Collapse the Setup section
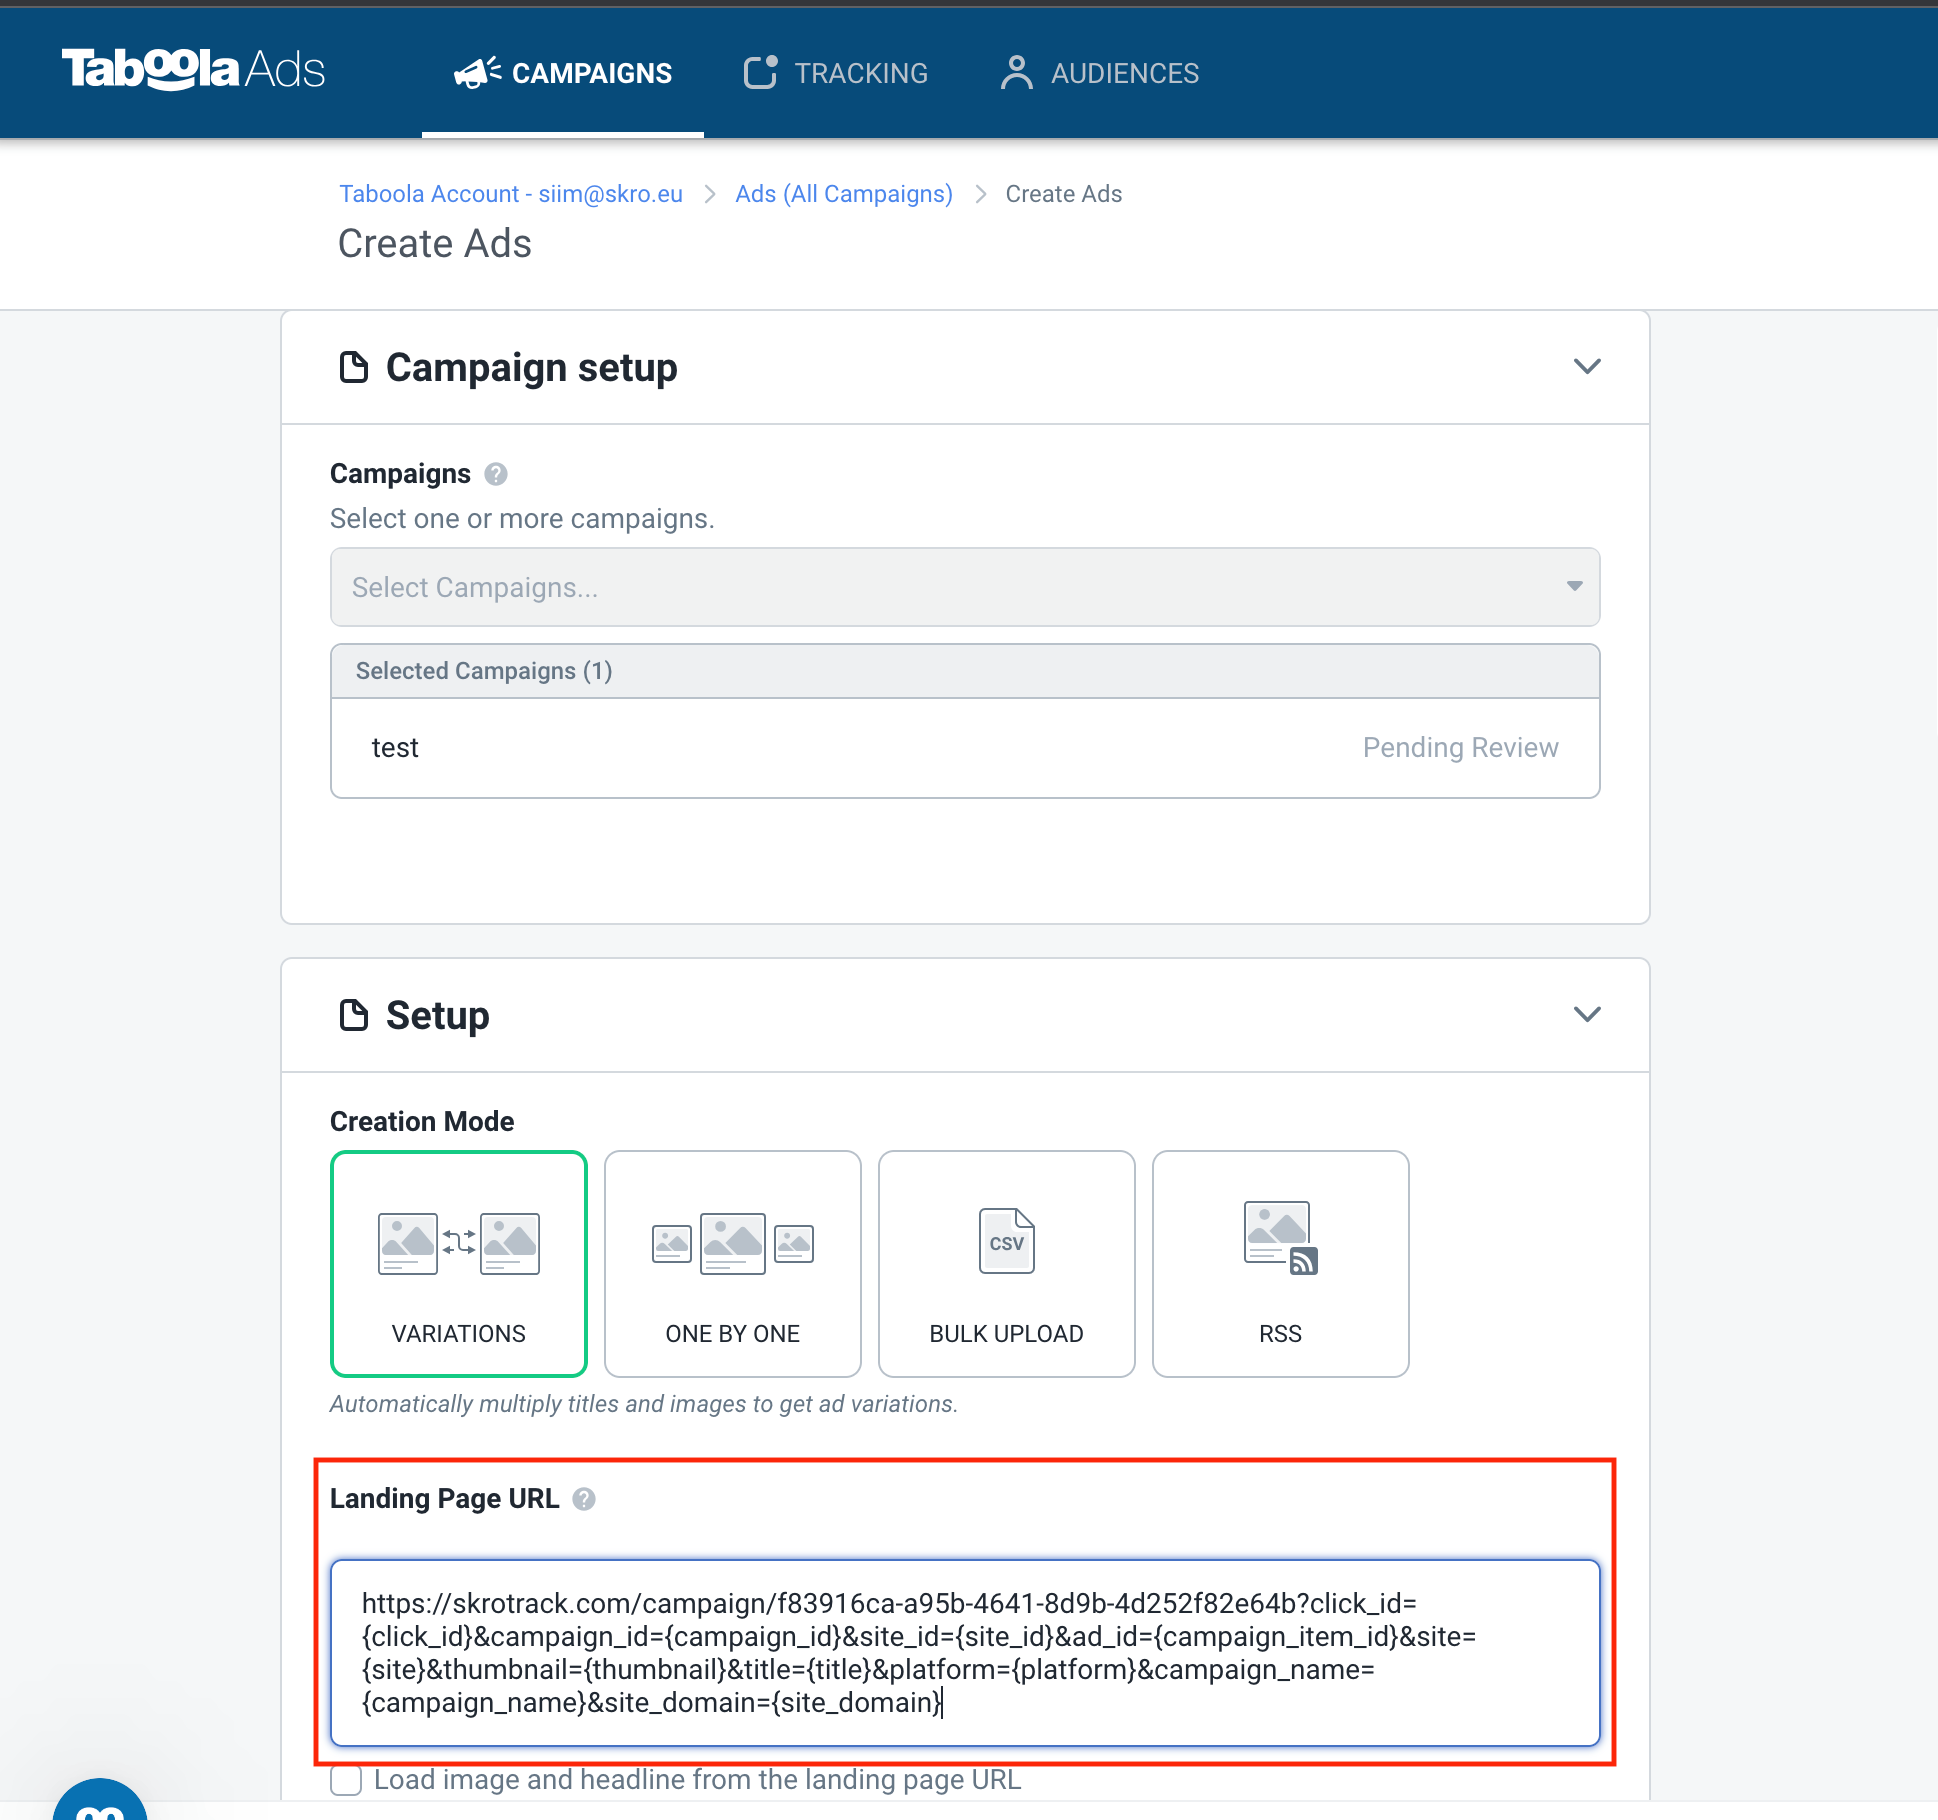The height and width of the screenshot is (1820, 1938). pos(1587,1015)
